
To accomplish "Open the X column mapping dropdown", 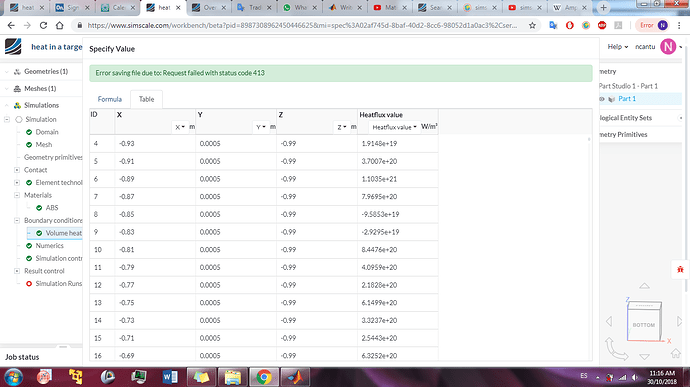I will 180,127.
